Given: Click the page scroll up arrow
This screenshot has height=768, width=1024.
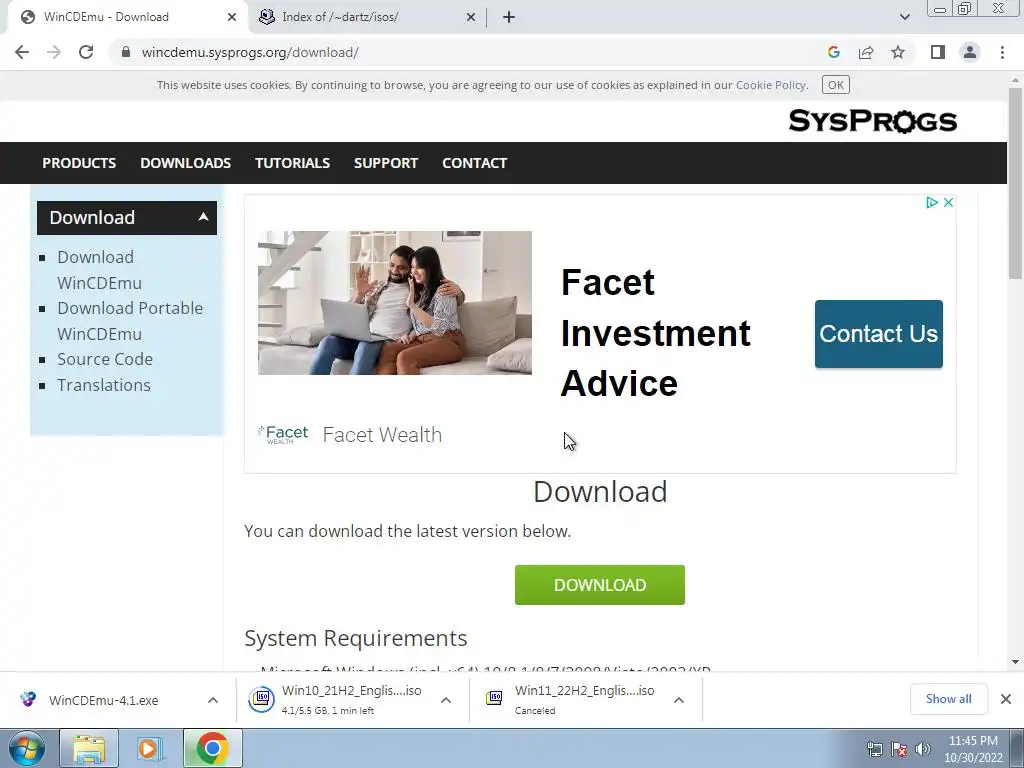Looking at the screenshot, I should (x=1016, y=80).
